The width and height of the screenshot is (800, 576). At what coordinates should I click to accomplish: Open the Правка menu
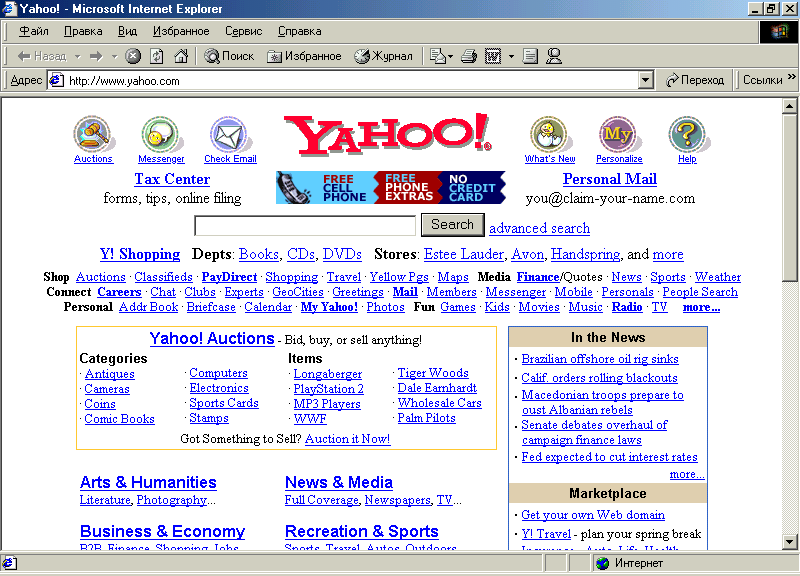pos(83,31)
